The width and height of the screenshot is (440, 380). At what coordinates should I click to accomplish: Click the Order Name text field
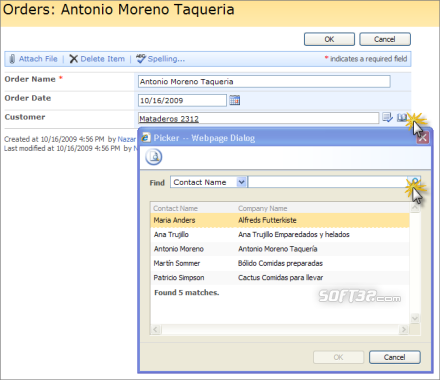click(264, 82)
